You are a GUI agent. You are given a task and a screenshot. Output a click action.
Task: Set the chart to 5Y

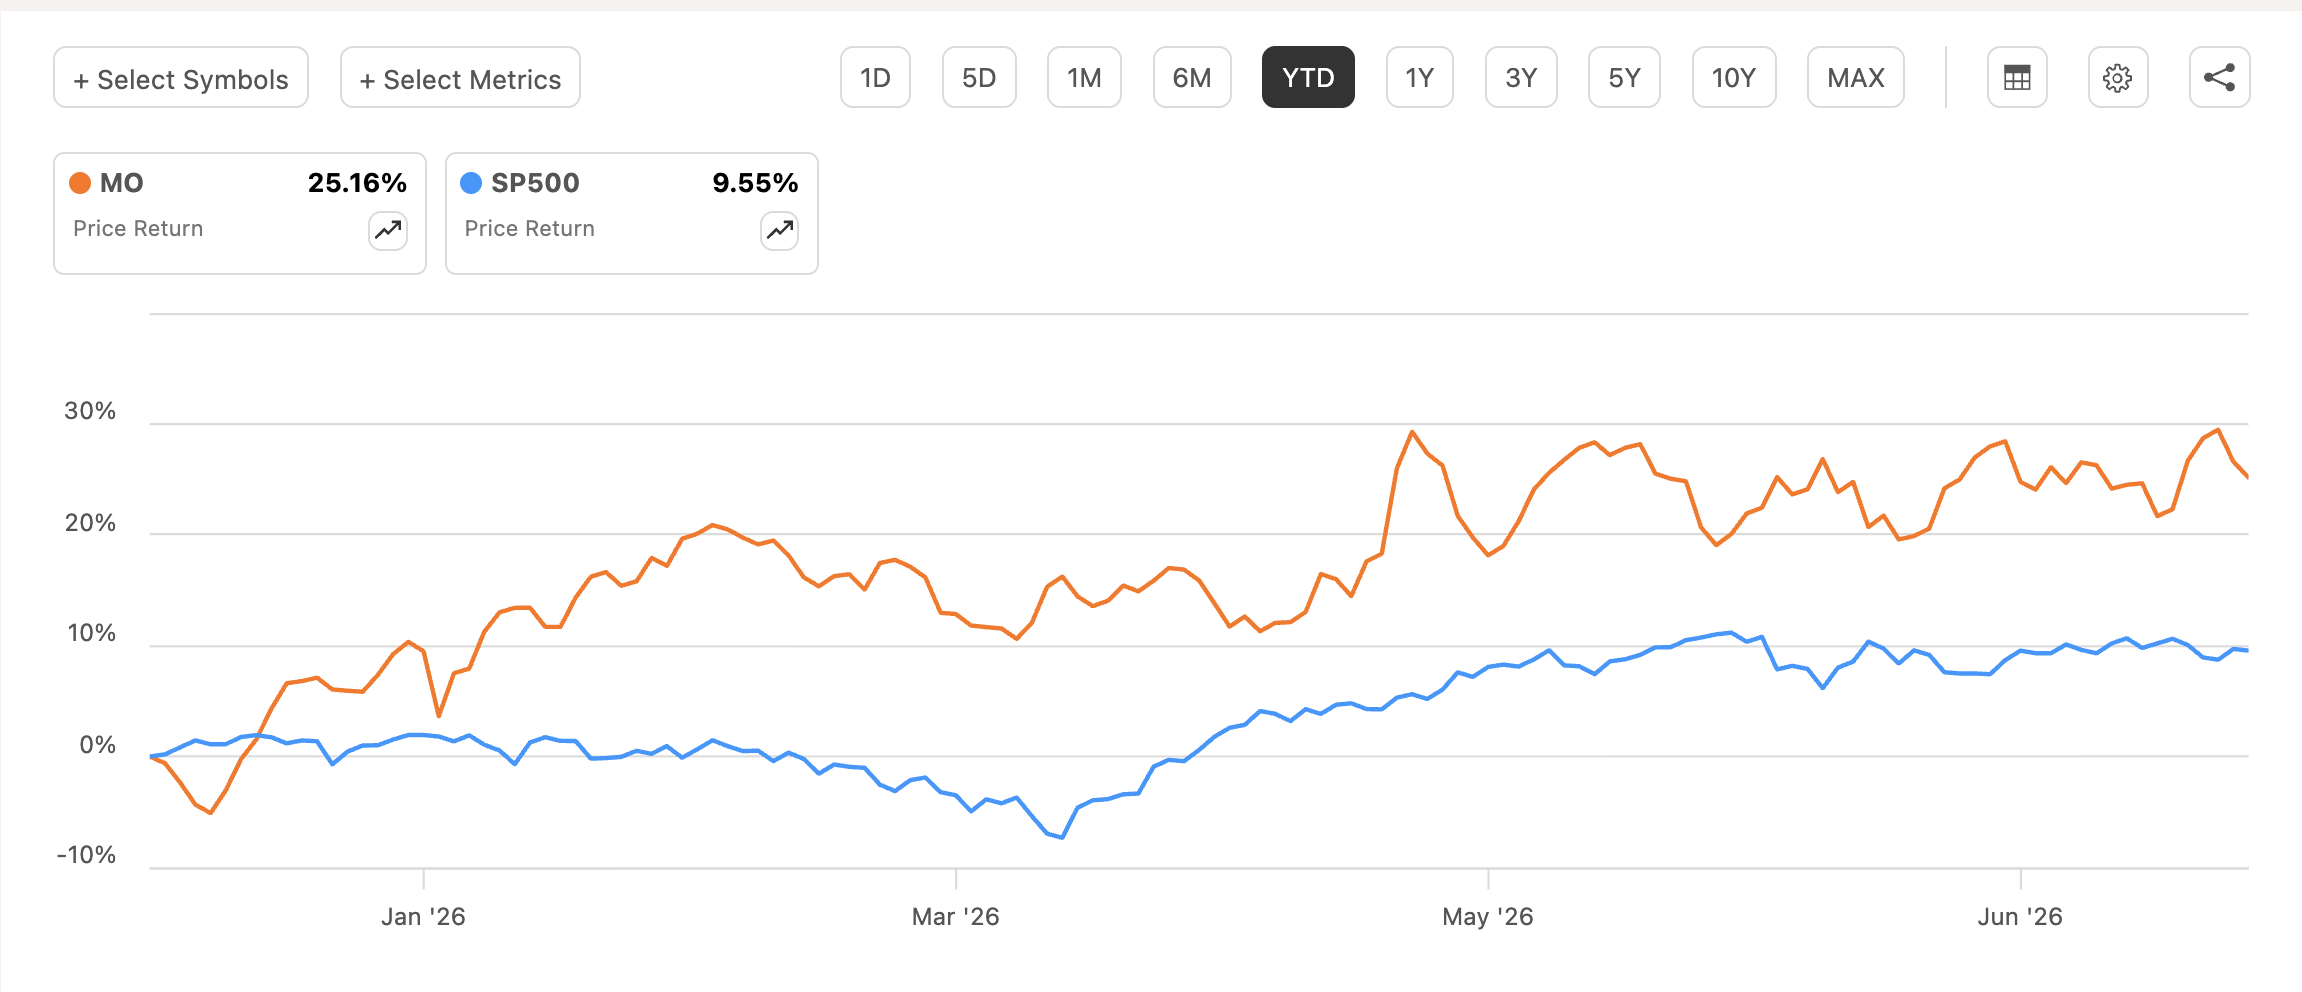(x=1624, y=77)
